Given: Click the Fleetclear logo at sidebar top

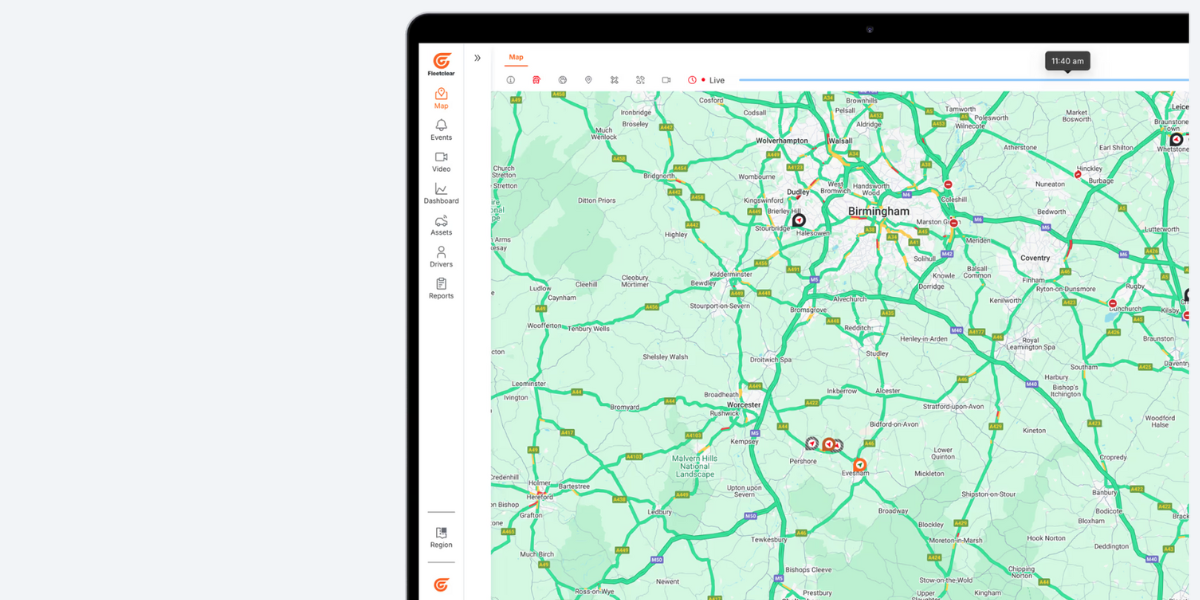Looking at the screenshot, I should tap(441, 64).
